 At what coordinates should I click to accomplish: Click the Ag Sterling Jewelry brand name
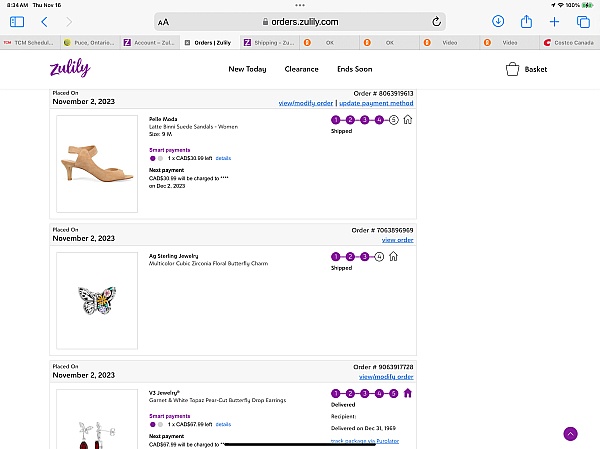pyautogui.click(x=173, y=256)
